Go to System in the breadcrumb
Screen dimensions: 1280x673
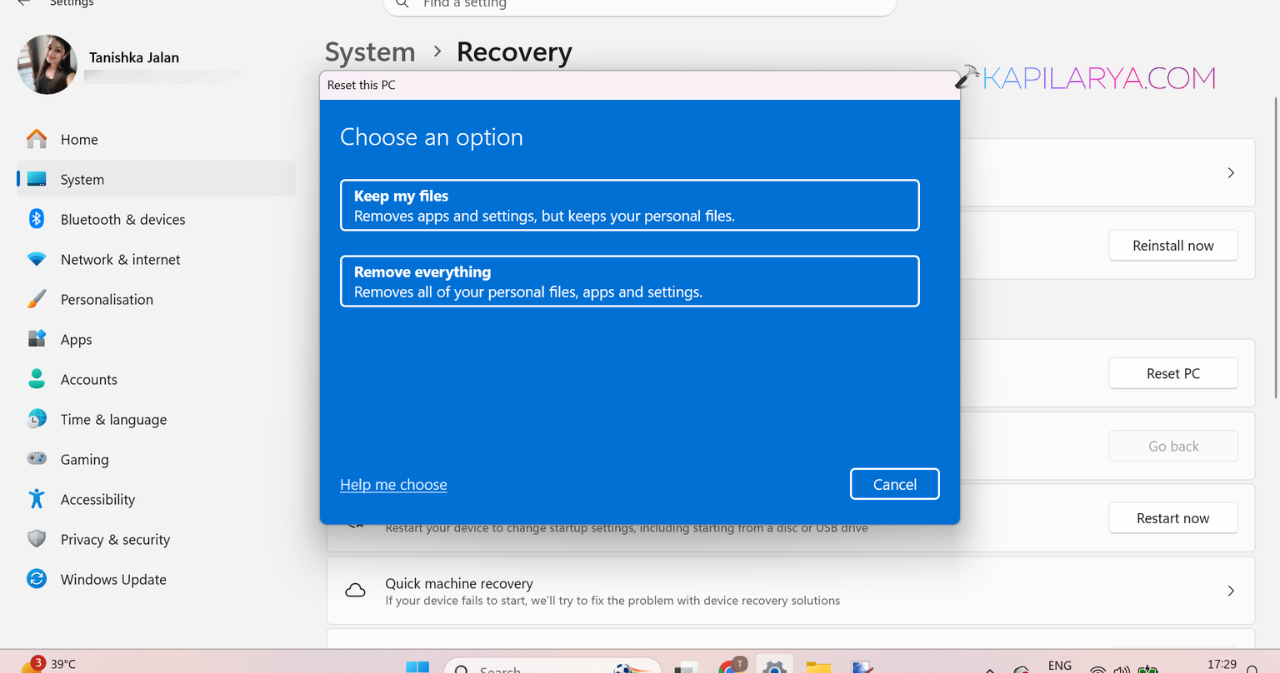tap(370, 52)
